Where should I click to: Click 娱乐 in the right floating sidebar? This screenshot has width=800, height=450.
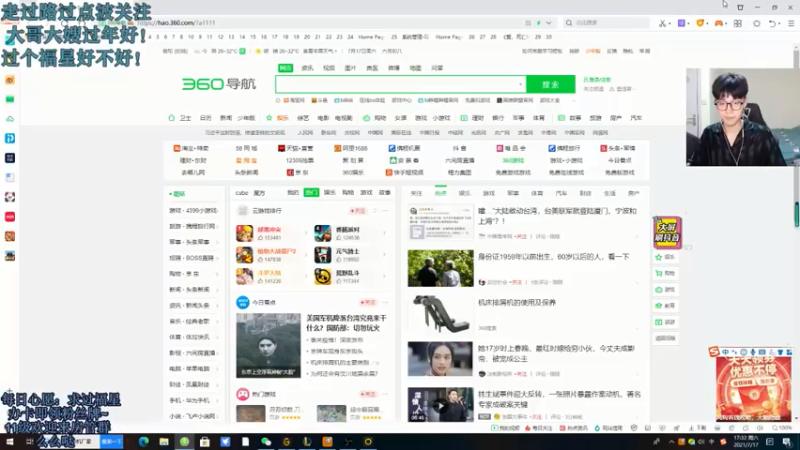666,257
